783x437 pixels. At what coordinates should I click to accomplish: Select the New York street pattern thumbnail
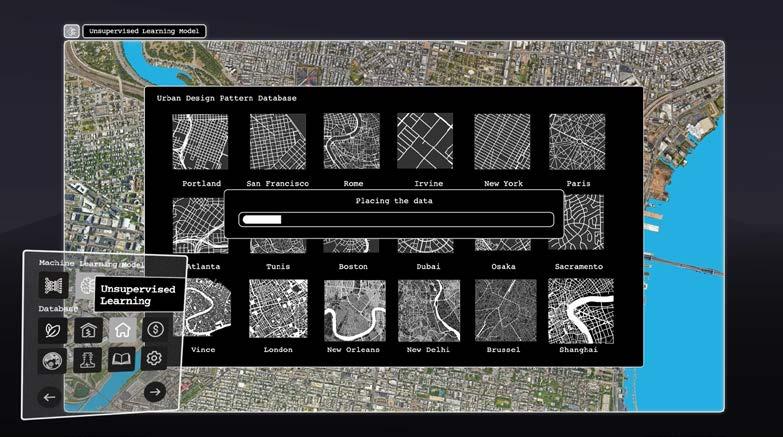click(x=502, y=142)
